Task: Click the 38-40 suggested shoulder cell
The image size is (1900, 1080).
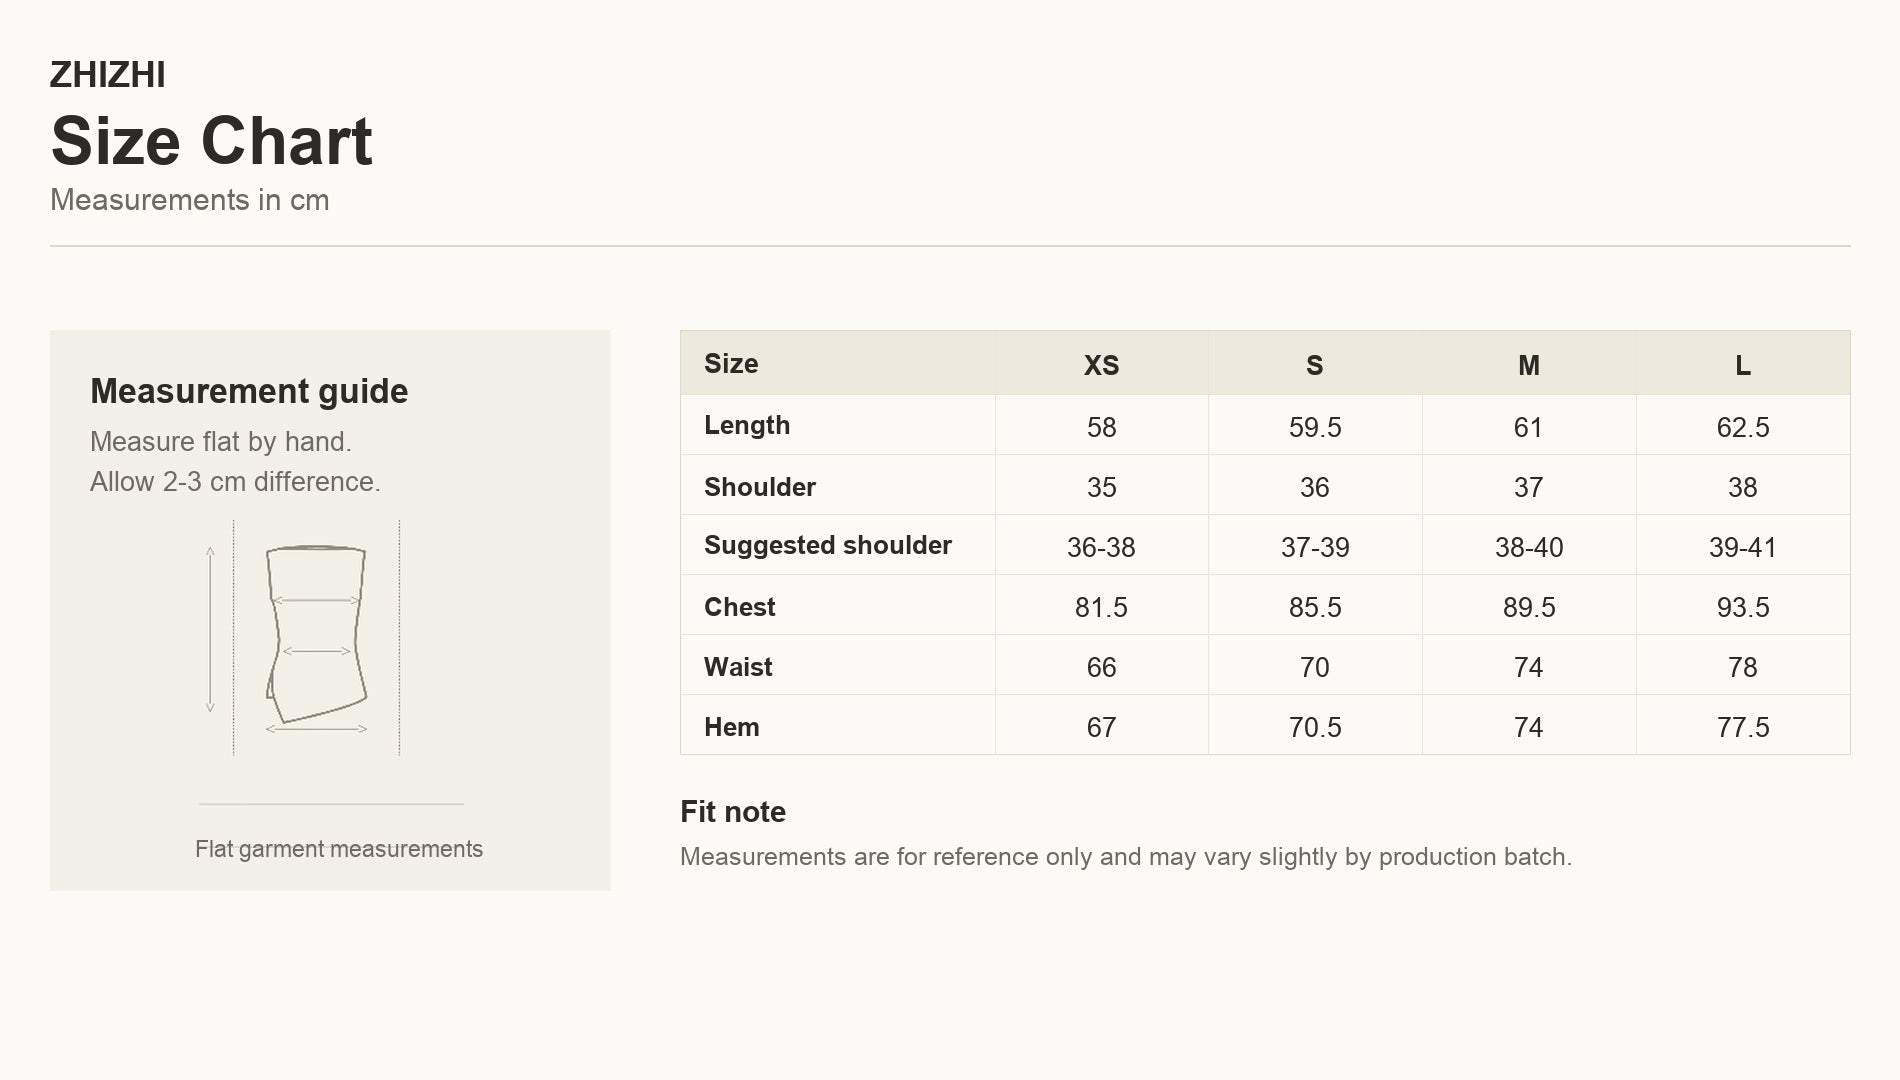Action: (1529, 547)
